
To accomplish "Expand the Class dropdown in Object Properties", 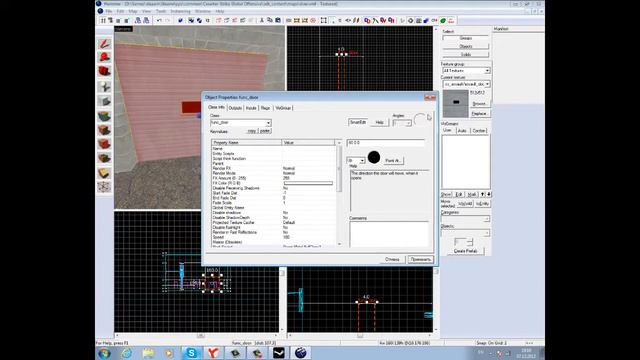I will [268, 123].
